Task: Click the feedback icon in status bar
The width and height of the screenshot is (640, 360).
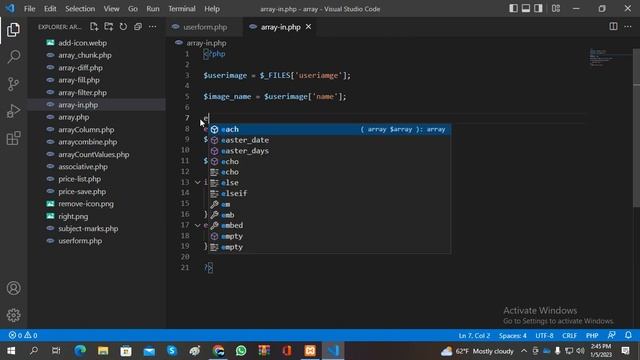Action: 611,335
